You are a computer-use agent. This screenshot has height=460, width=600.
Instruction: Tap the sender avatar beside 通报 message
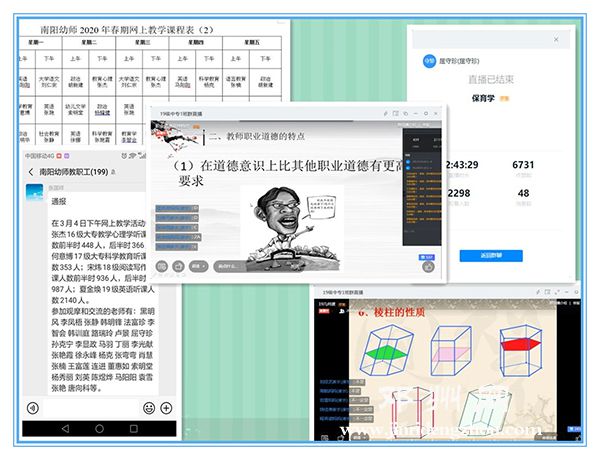[x=34, y=192]
